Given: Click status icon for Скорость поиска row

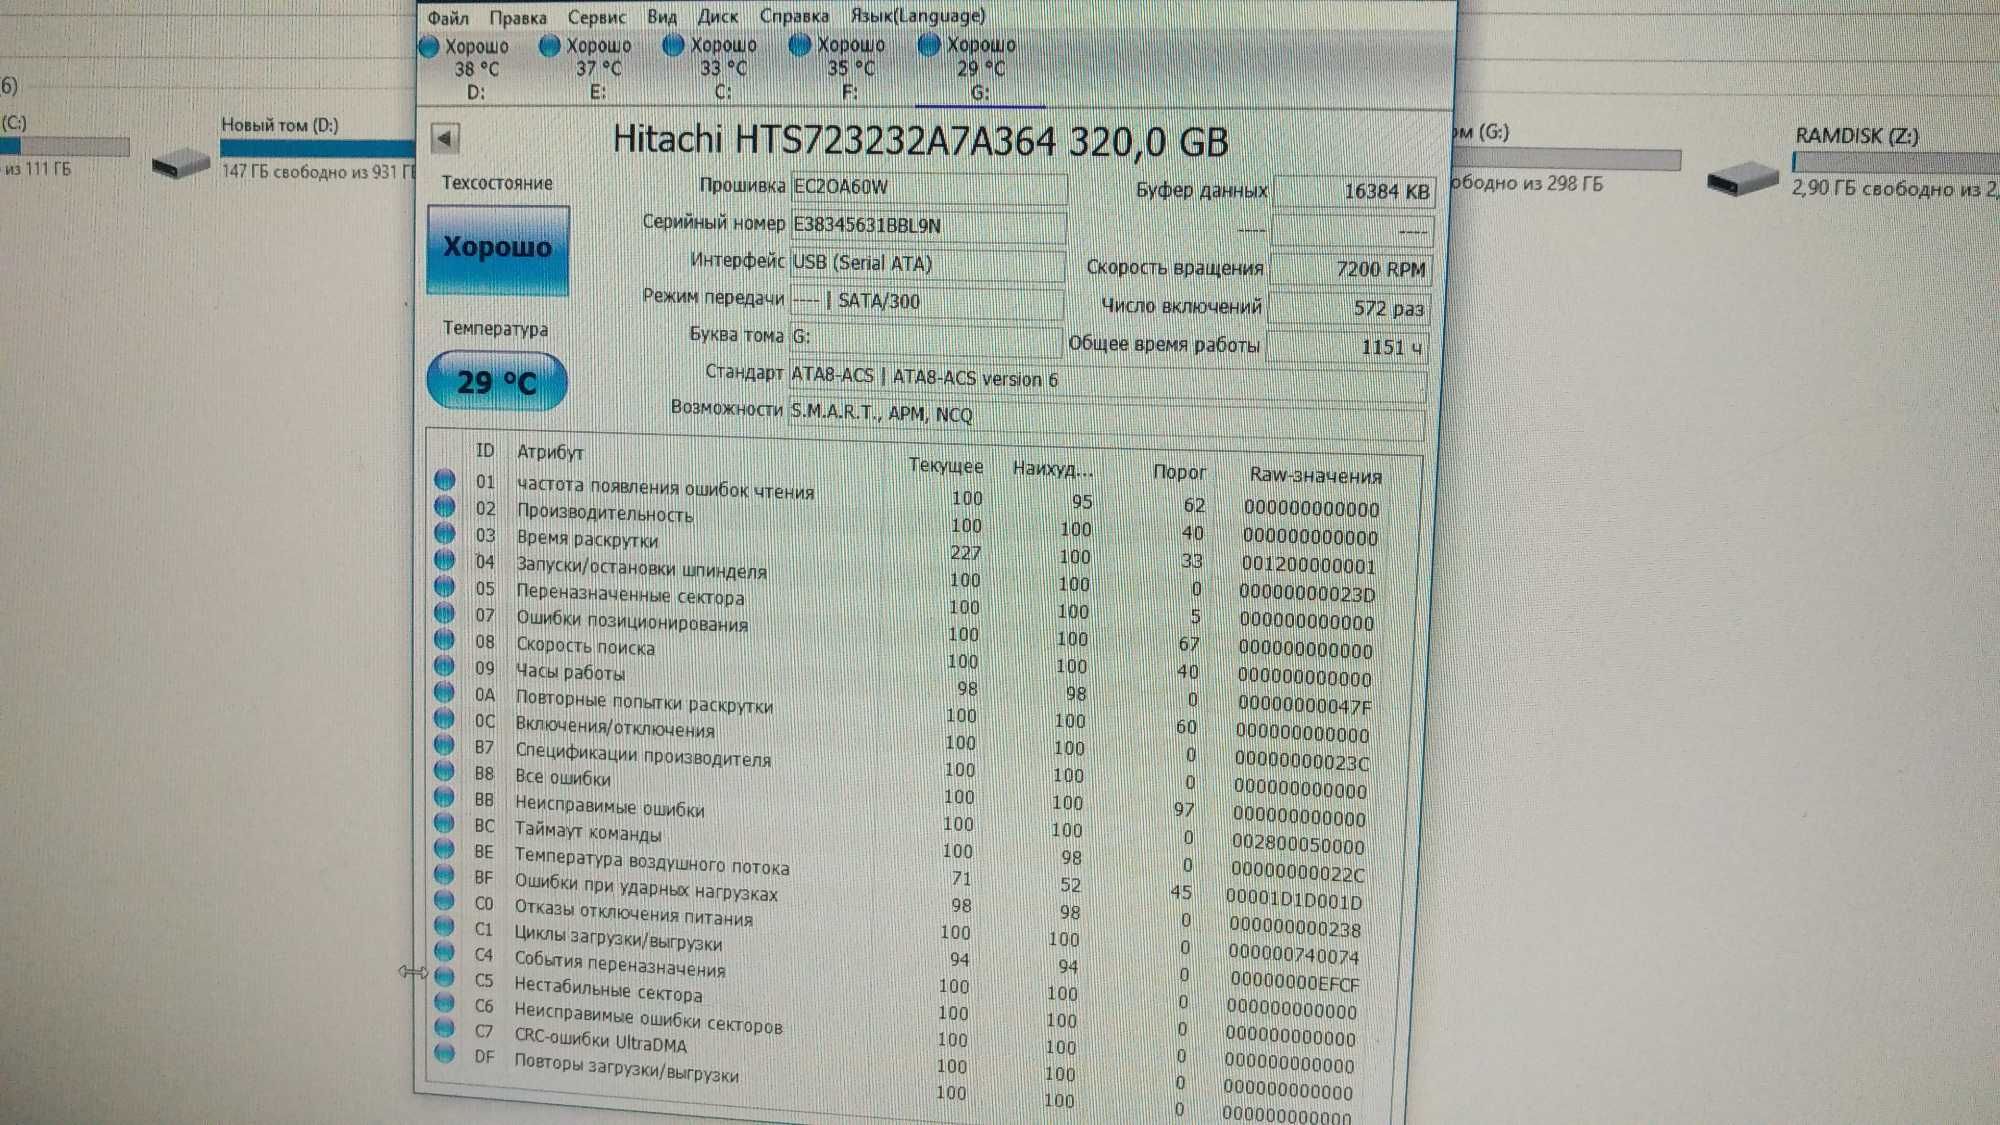Looking at the screenshot, I should [445, 640].
